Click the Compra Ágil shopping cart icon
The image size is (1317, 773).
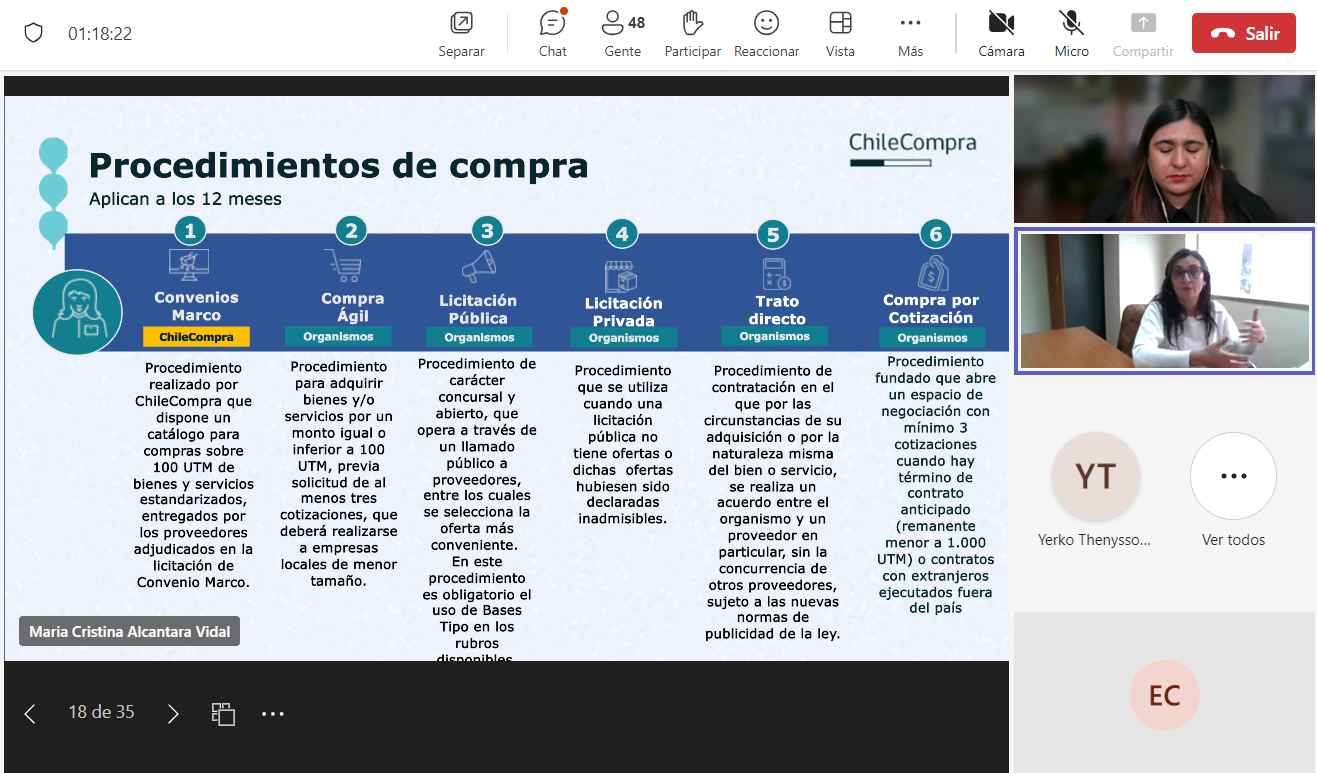(x=344, y=265)
